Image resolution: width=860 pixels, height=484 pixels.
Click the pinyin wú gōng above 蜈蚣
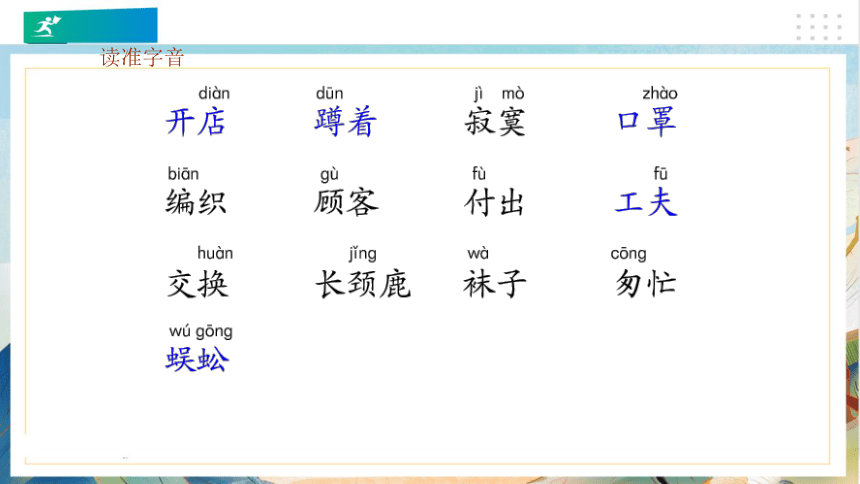(201, 332)
